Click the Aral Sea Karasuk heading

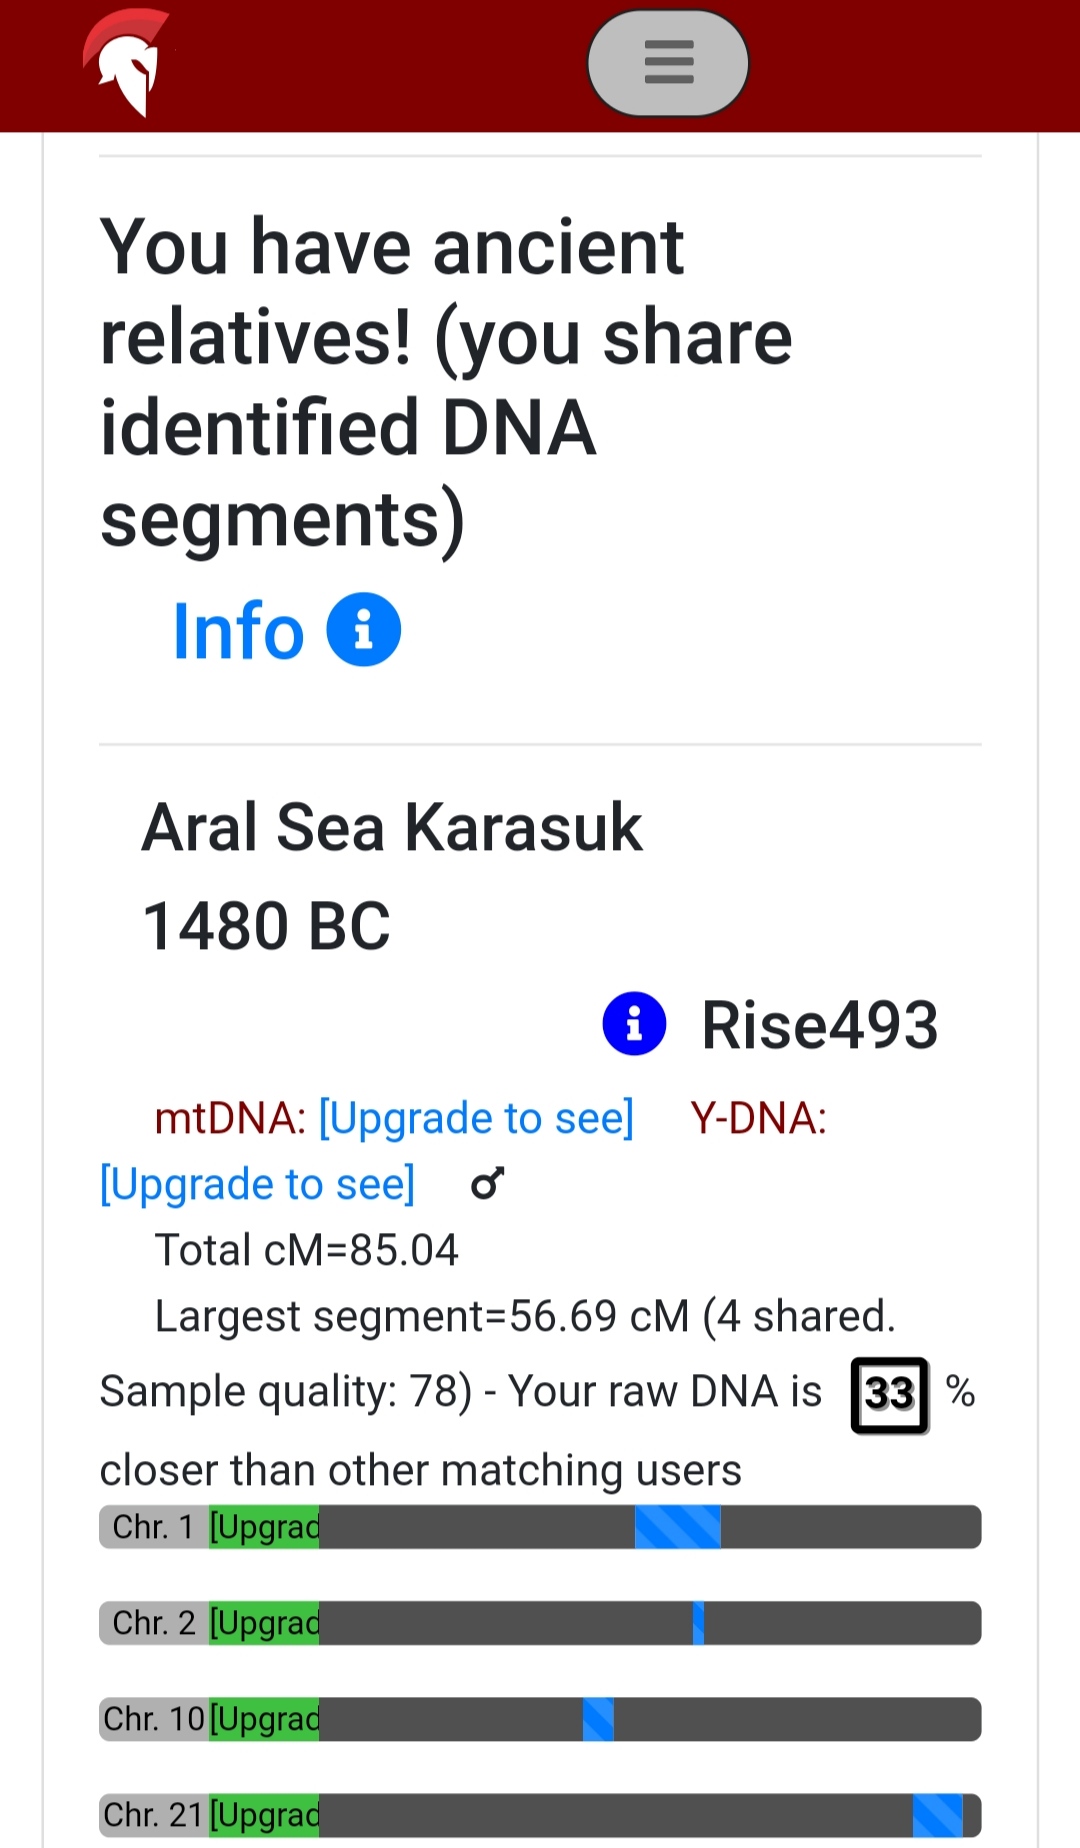click(392, 828)
